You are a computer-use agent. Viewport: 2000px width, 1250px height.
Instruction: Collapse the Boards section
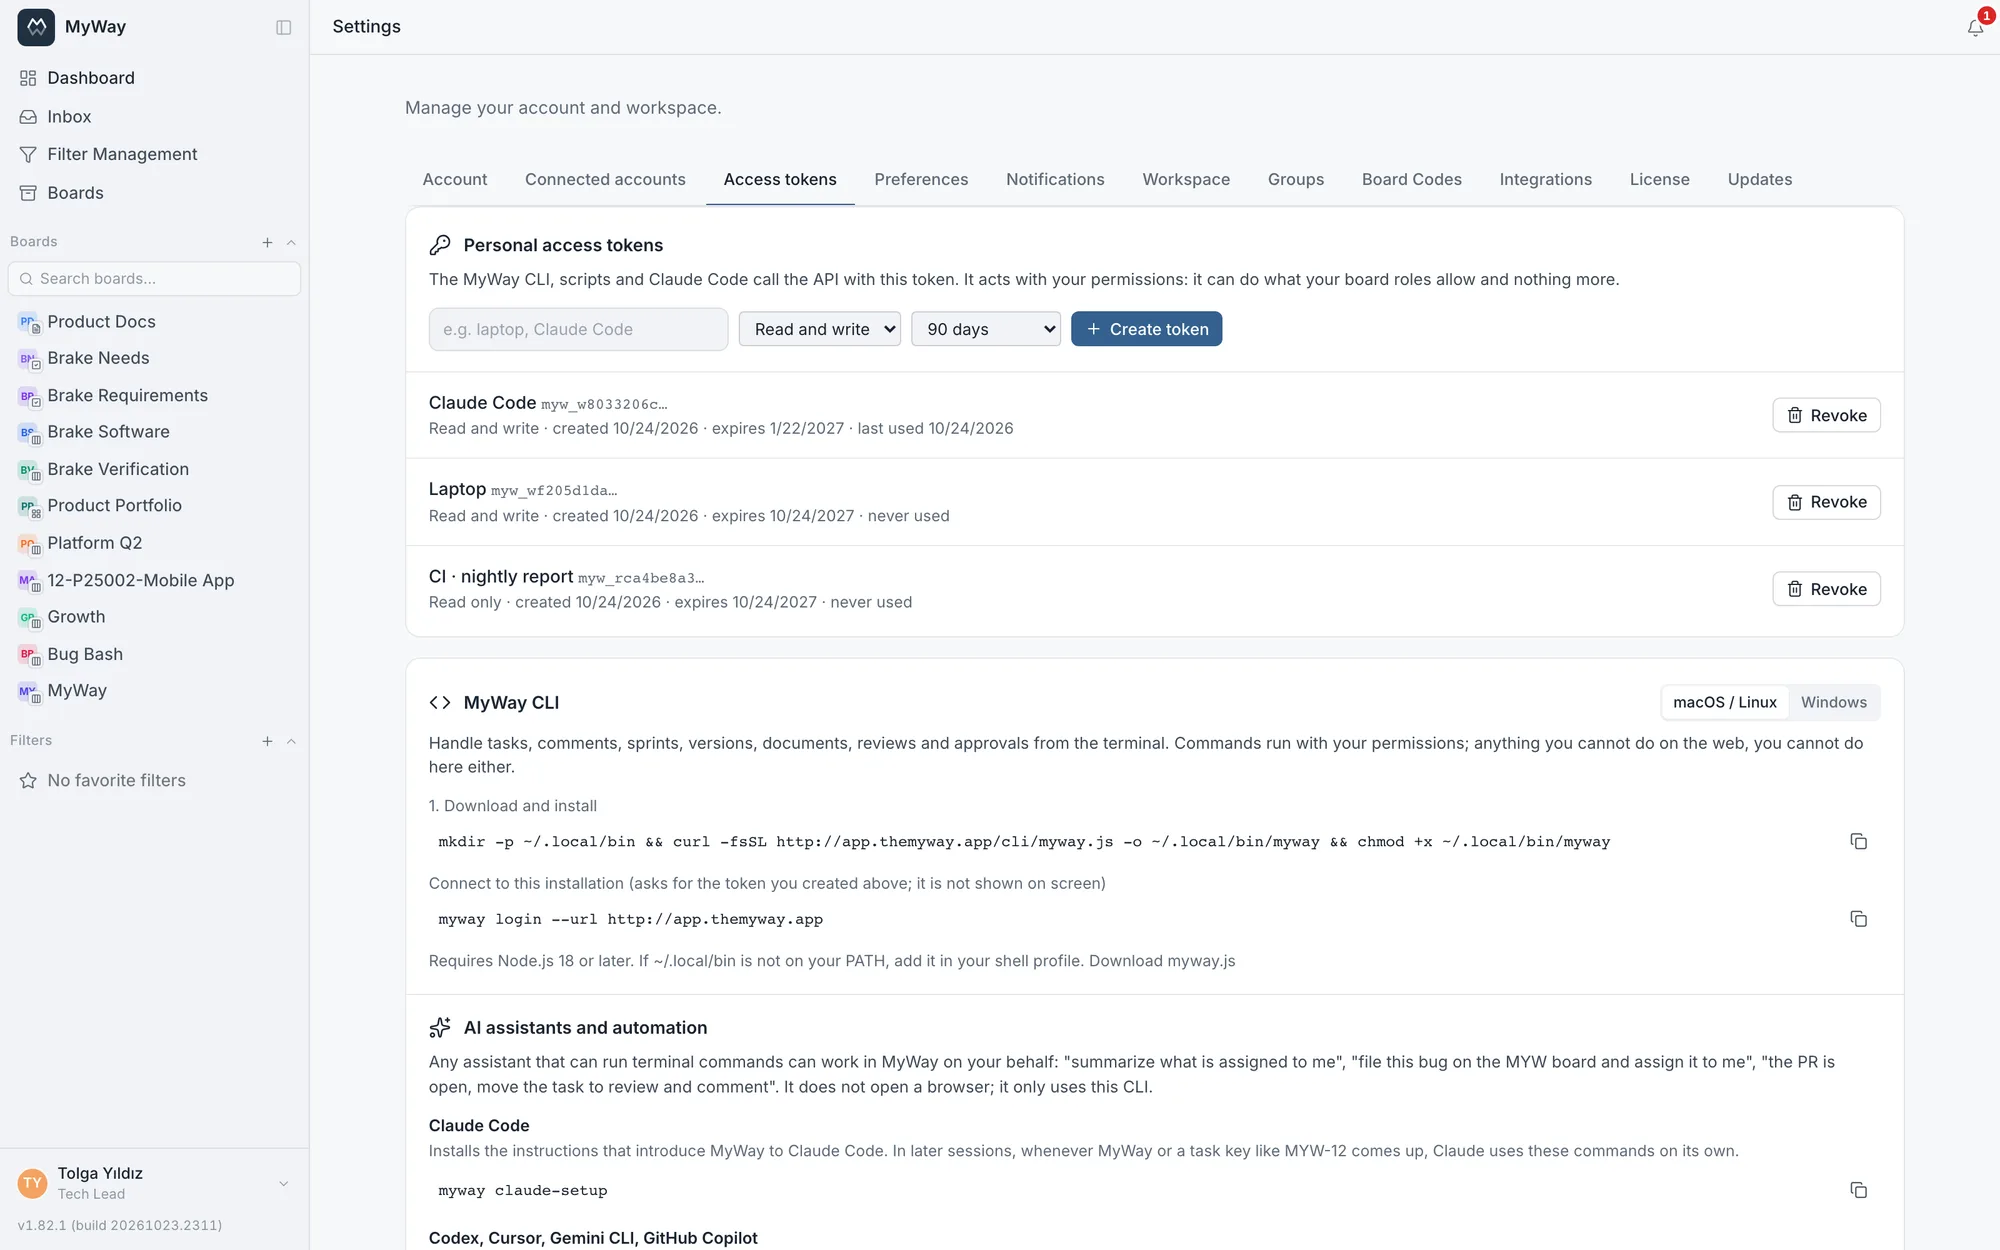tap(291, 242)
